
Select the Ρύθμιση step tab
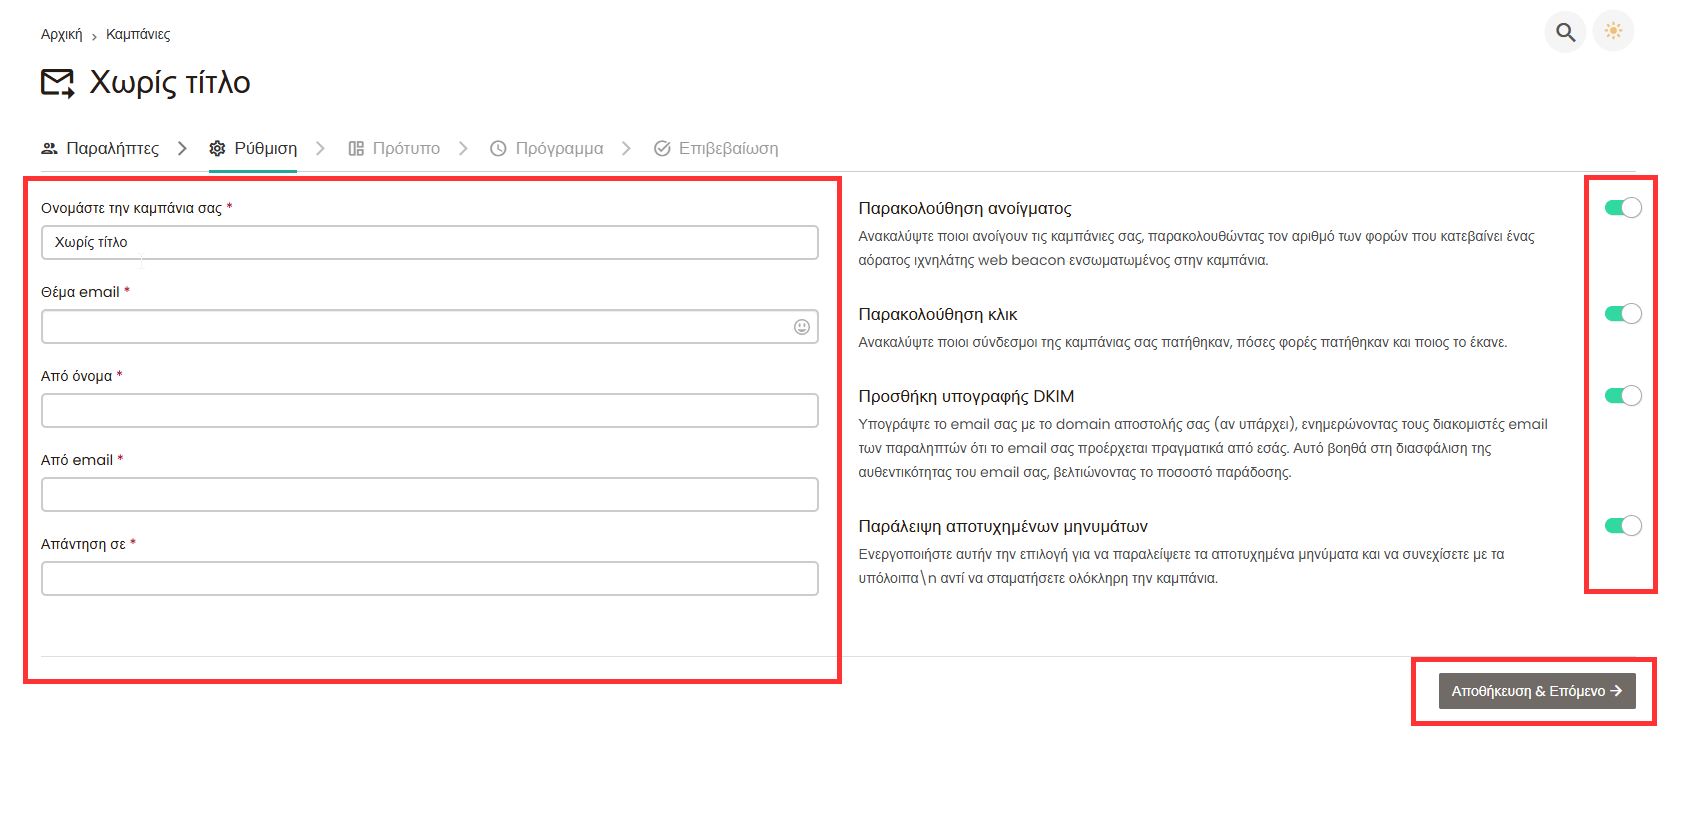pyautogui.click(x=253, y=148)
